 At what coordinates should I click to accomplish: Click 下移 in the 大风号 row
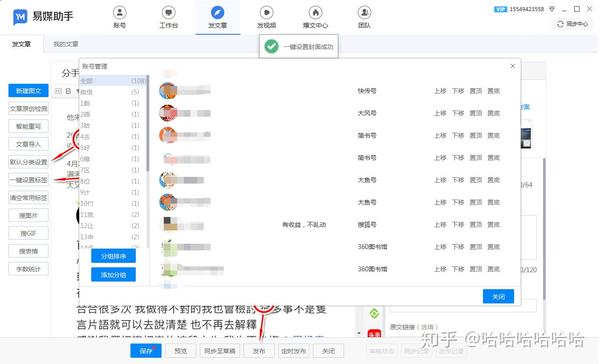pos(458,113)
